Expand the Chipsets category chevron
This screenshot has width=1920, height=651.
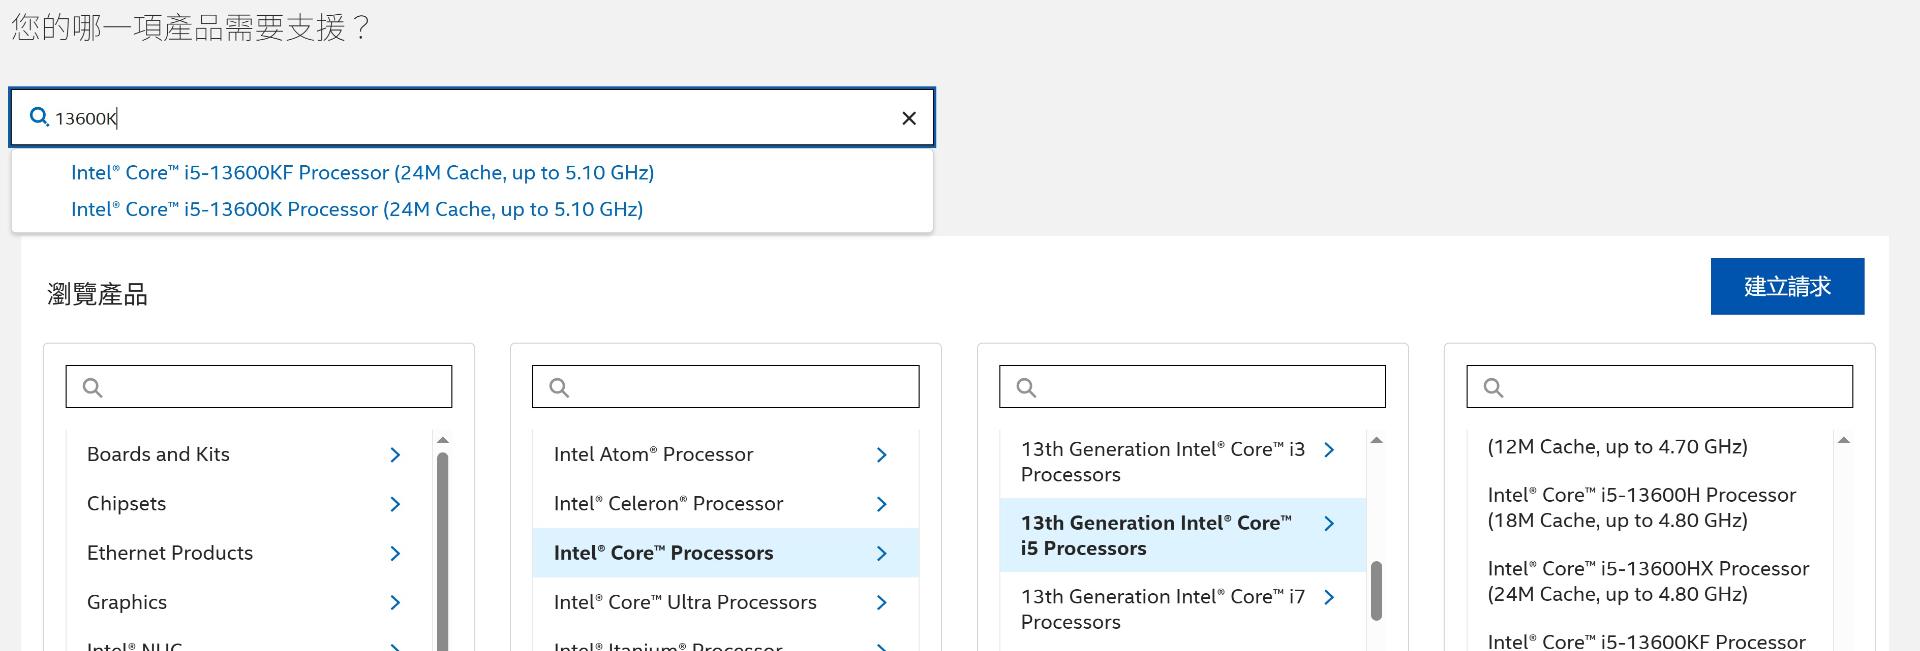point(395,504)
